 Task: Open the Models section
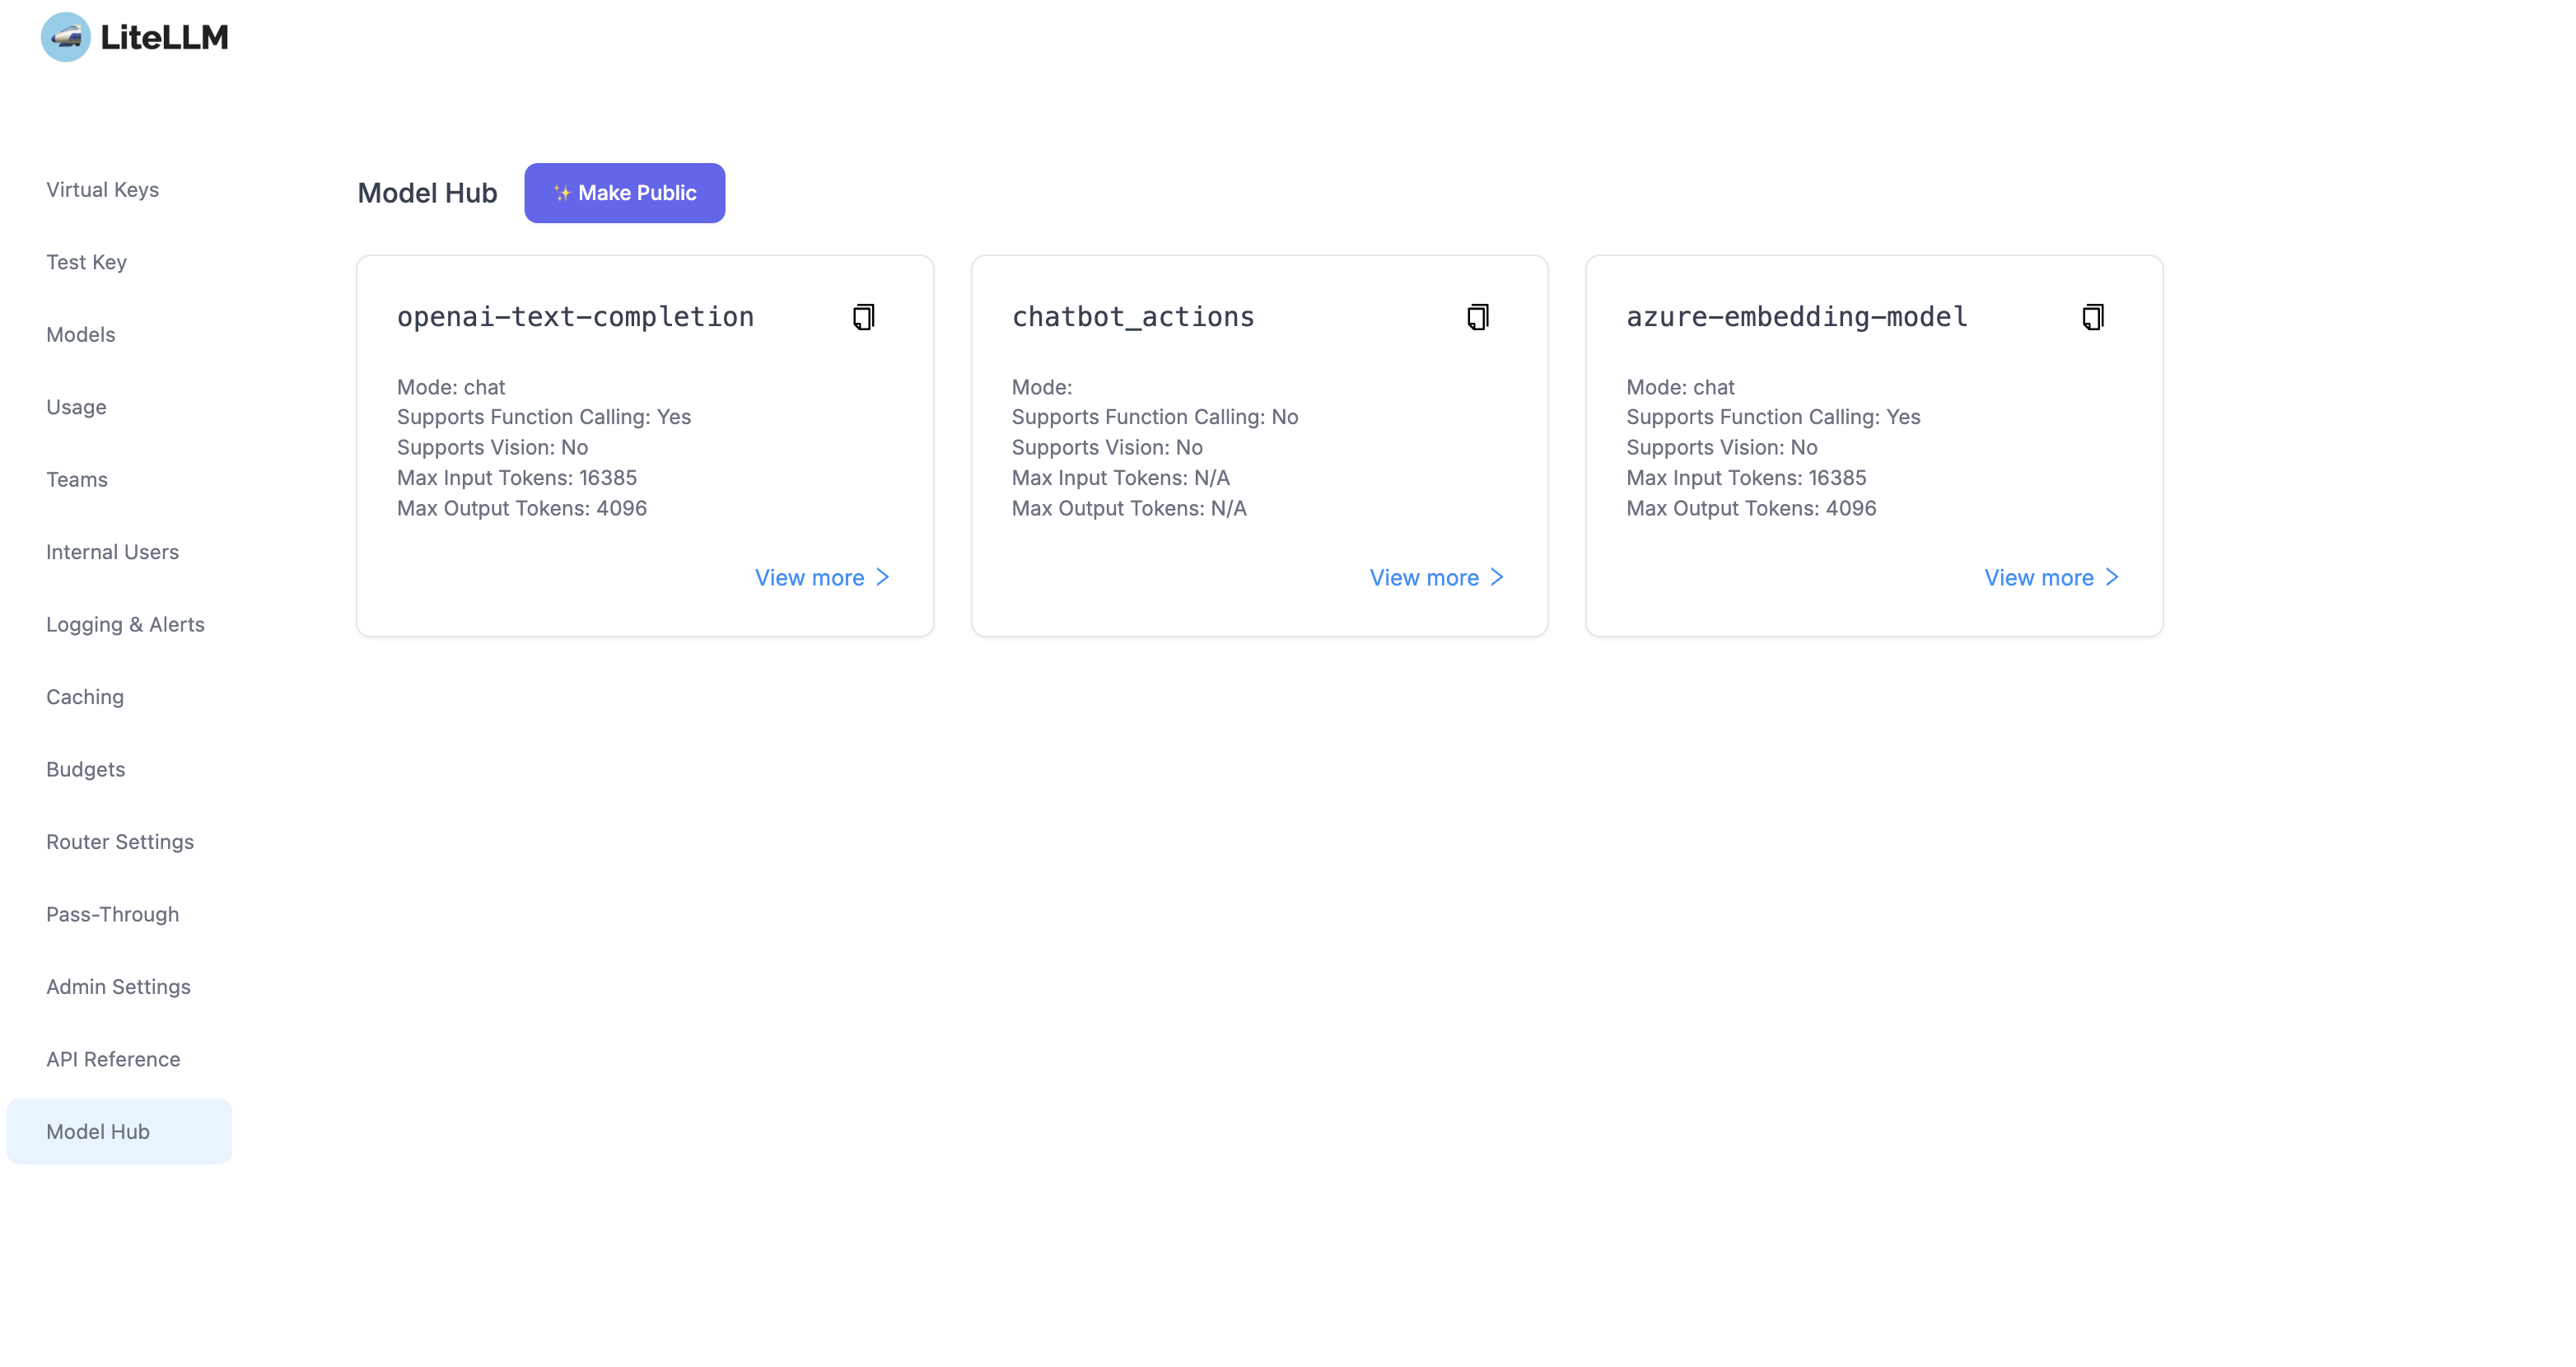(80, 335)
